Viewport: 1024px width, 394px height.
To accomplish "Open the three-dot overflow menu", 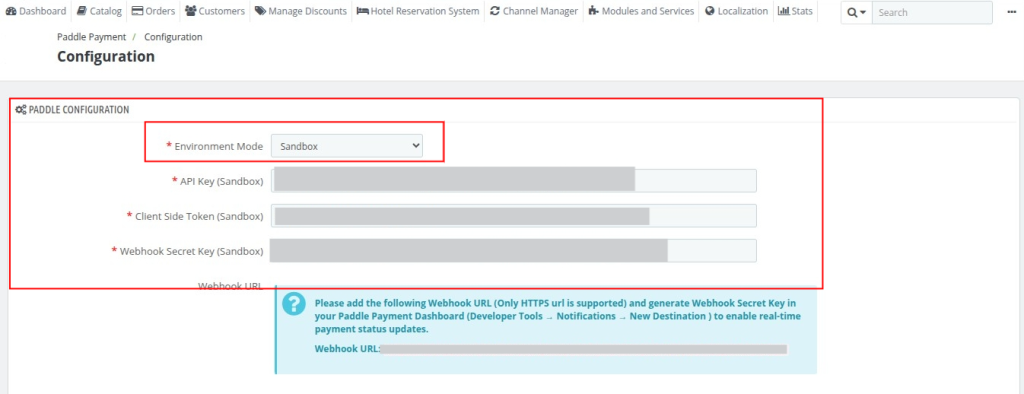I will click(x=1012, y=12).
